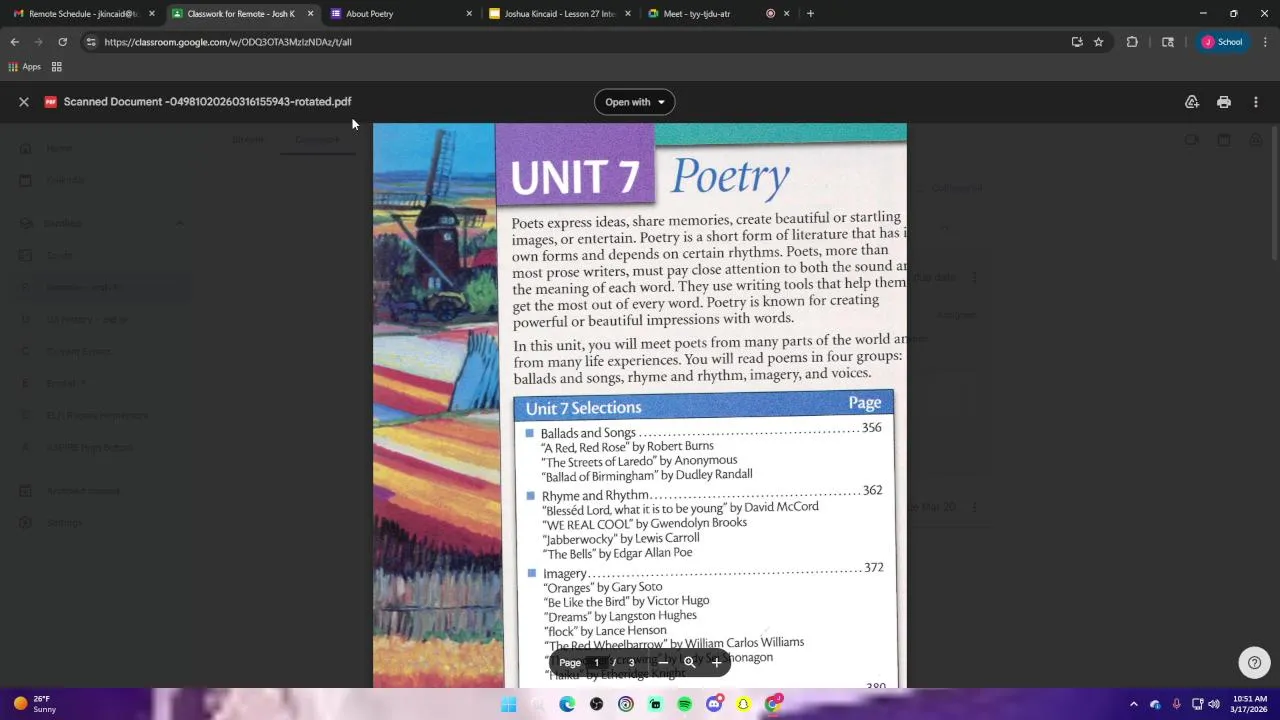Click the PDF file type icon
The image size is (1280, 720).
click(x=50, y=102)
